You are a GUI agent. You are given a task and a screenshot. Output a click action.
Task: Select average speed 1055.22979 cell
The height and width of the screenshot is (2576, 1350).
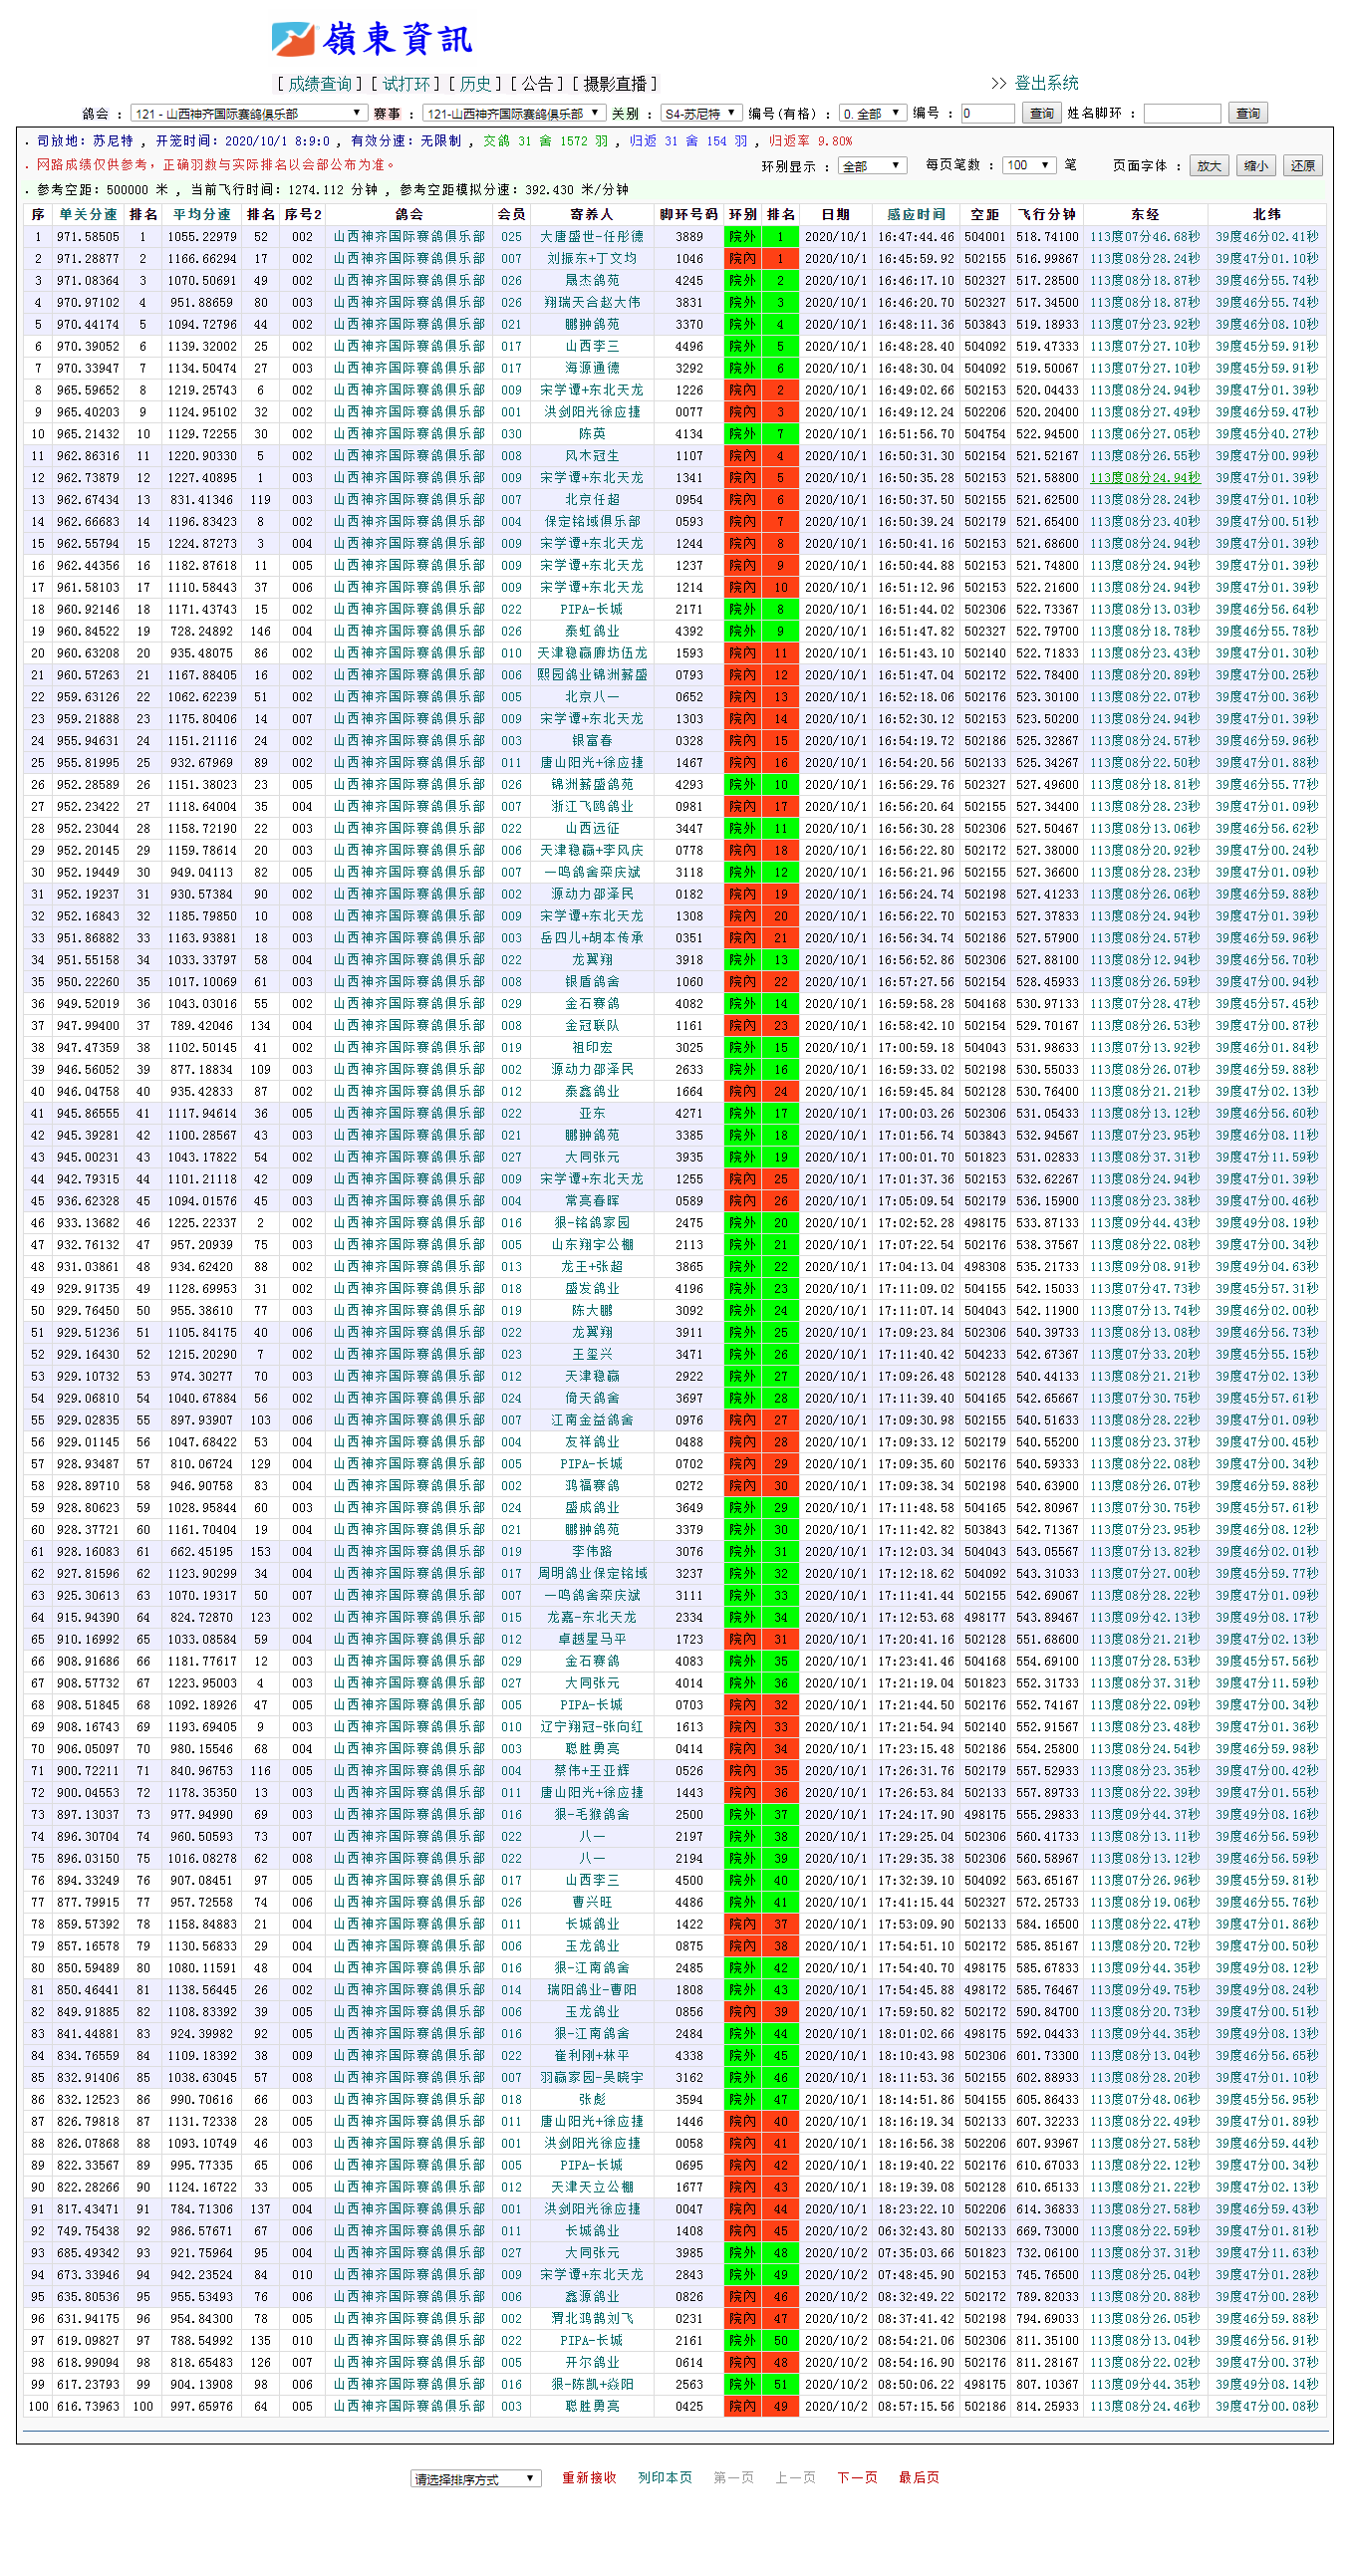[x=202, y=237]
